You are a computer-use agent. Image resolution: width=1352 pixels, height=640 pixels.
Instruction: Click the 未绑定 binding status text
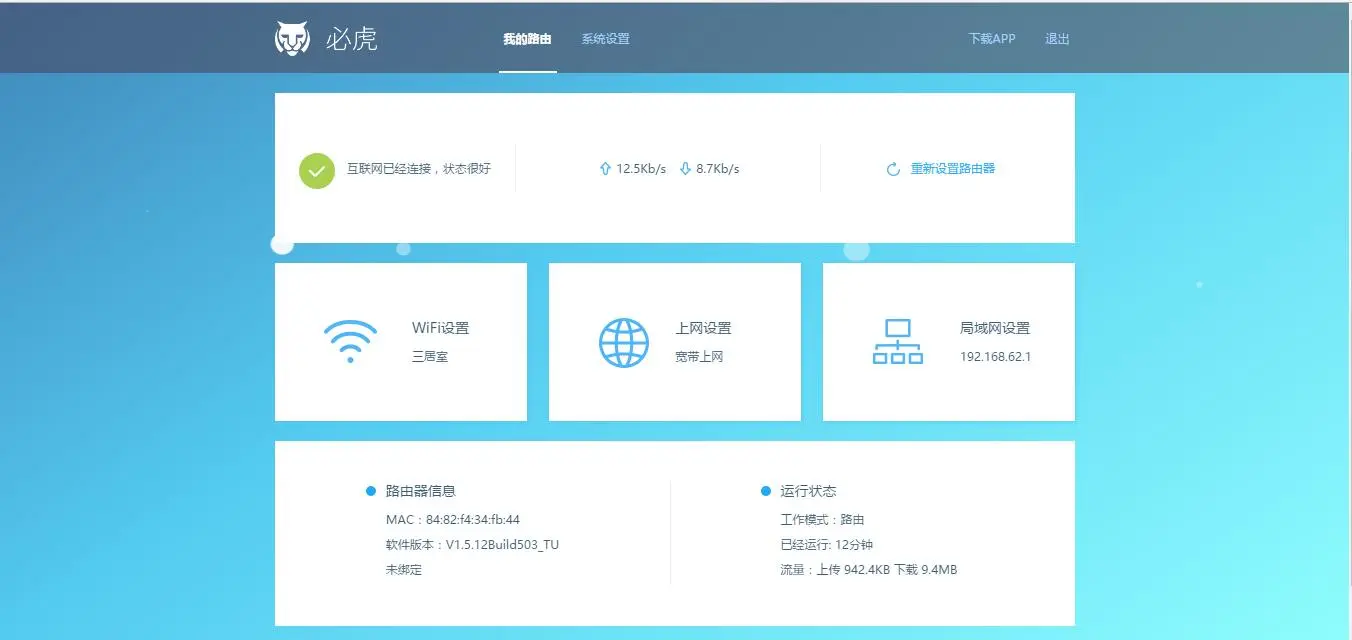404,570
